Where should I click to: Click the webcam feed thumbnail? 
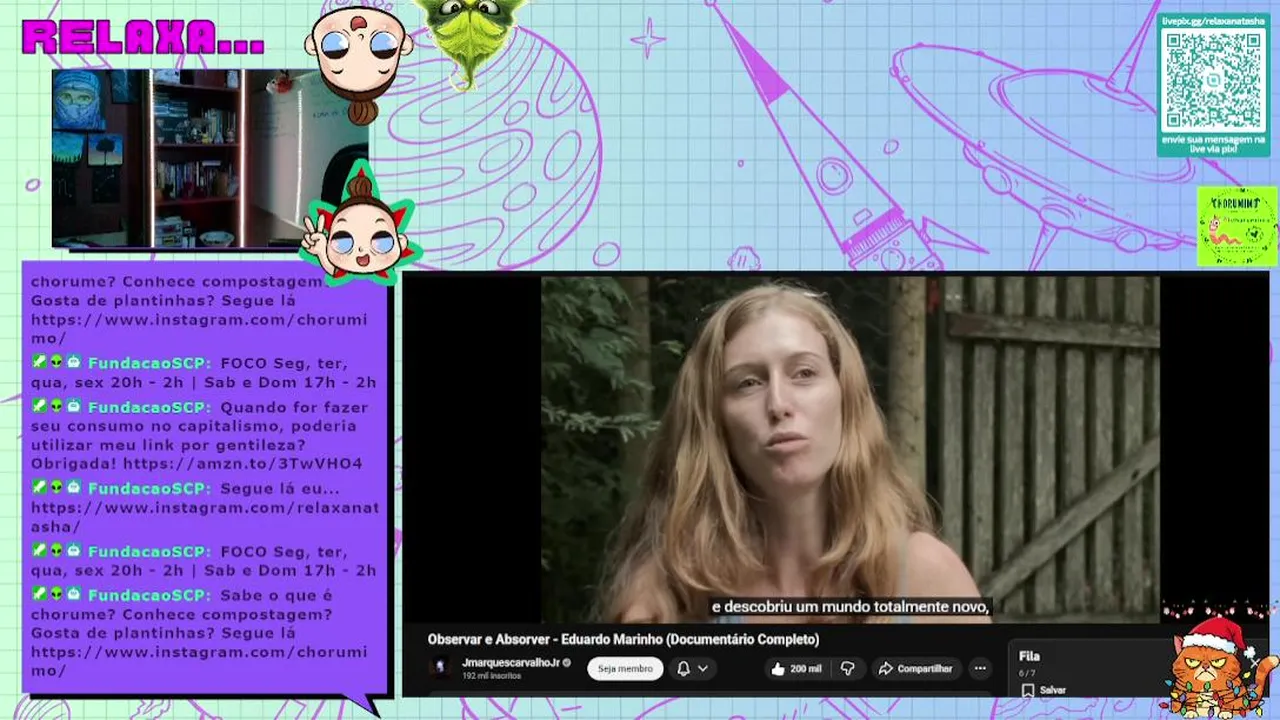[210, 158]
